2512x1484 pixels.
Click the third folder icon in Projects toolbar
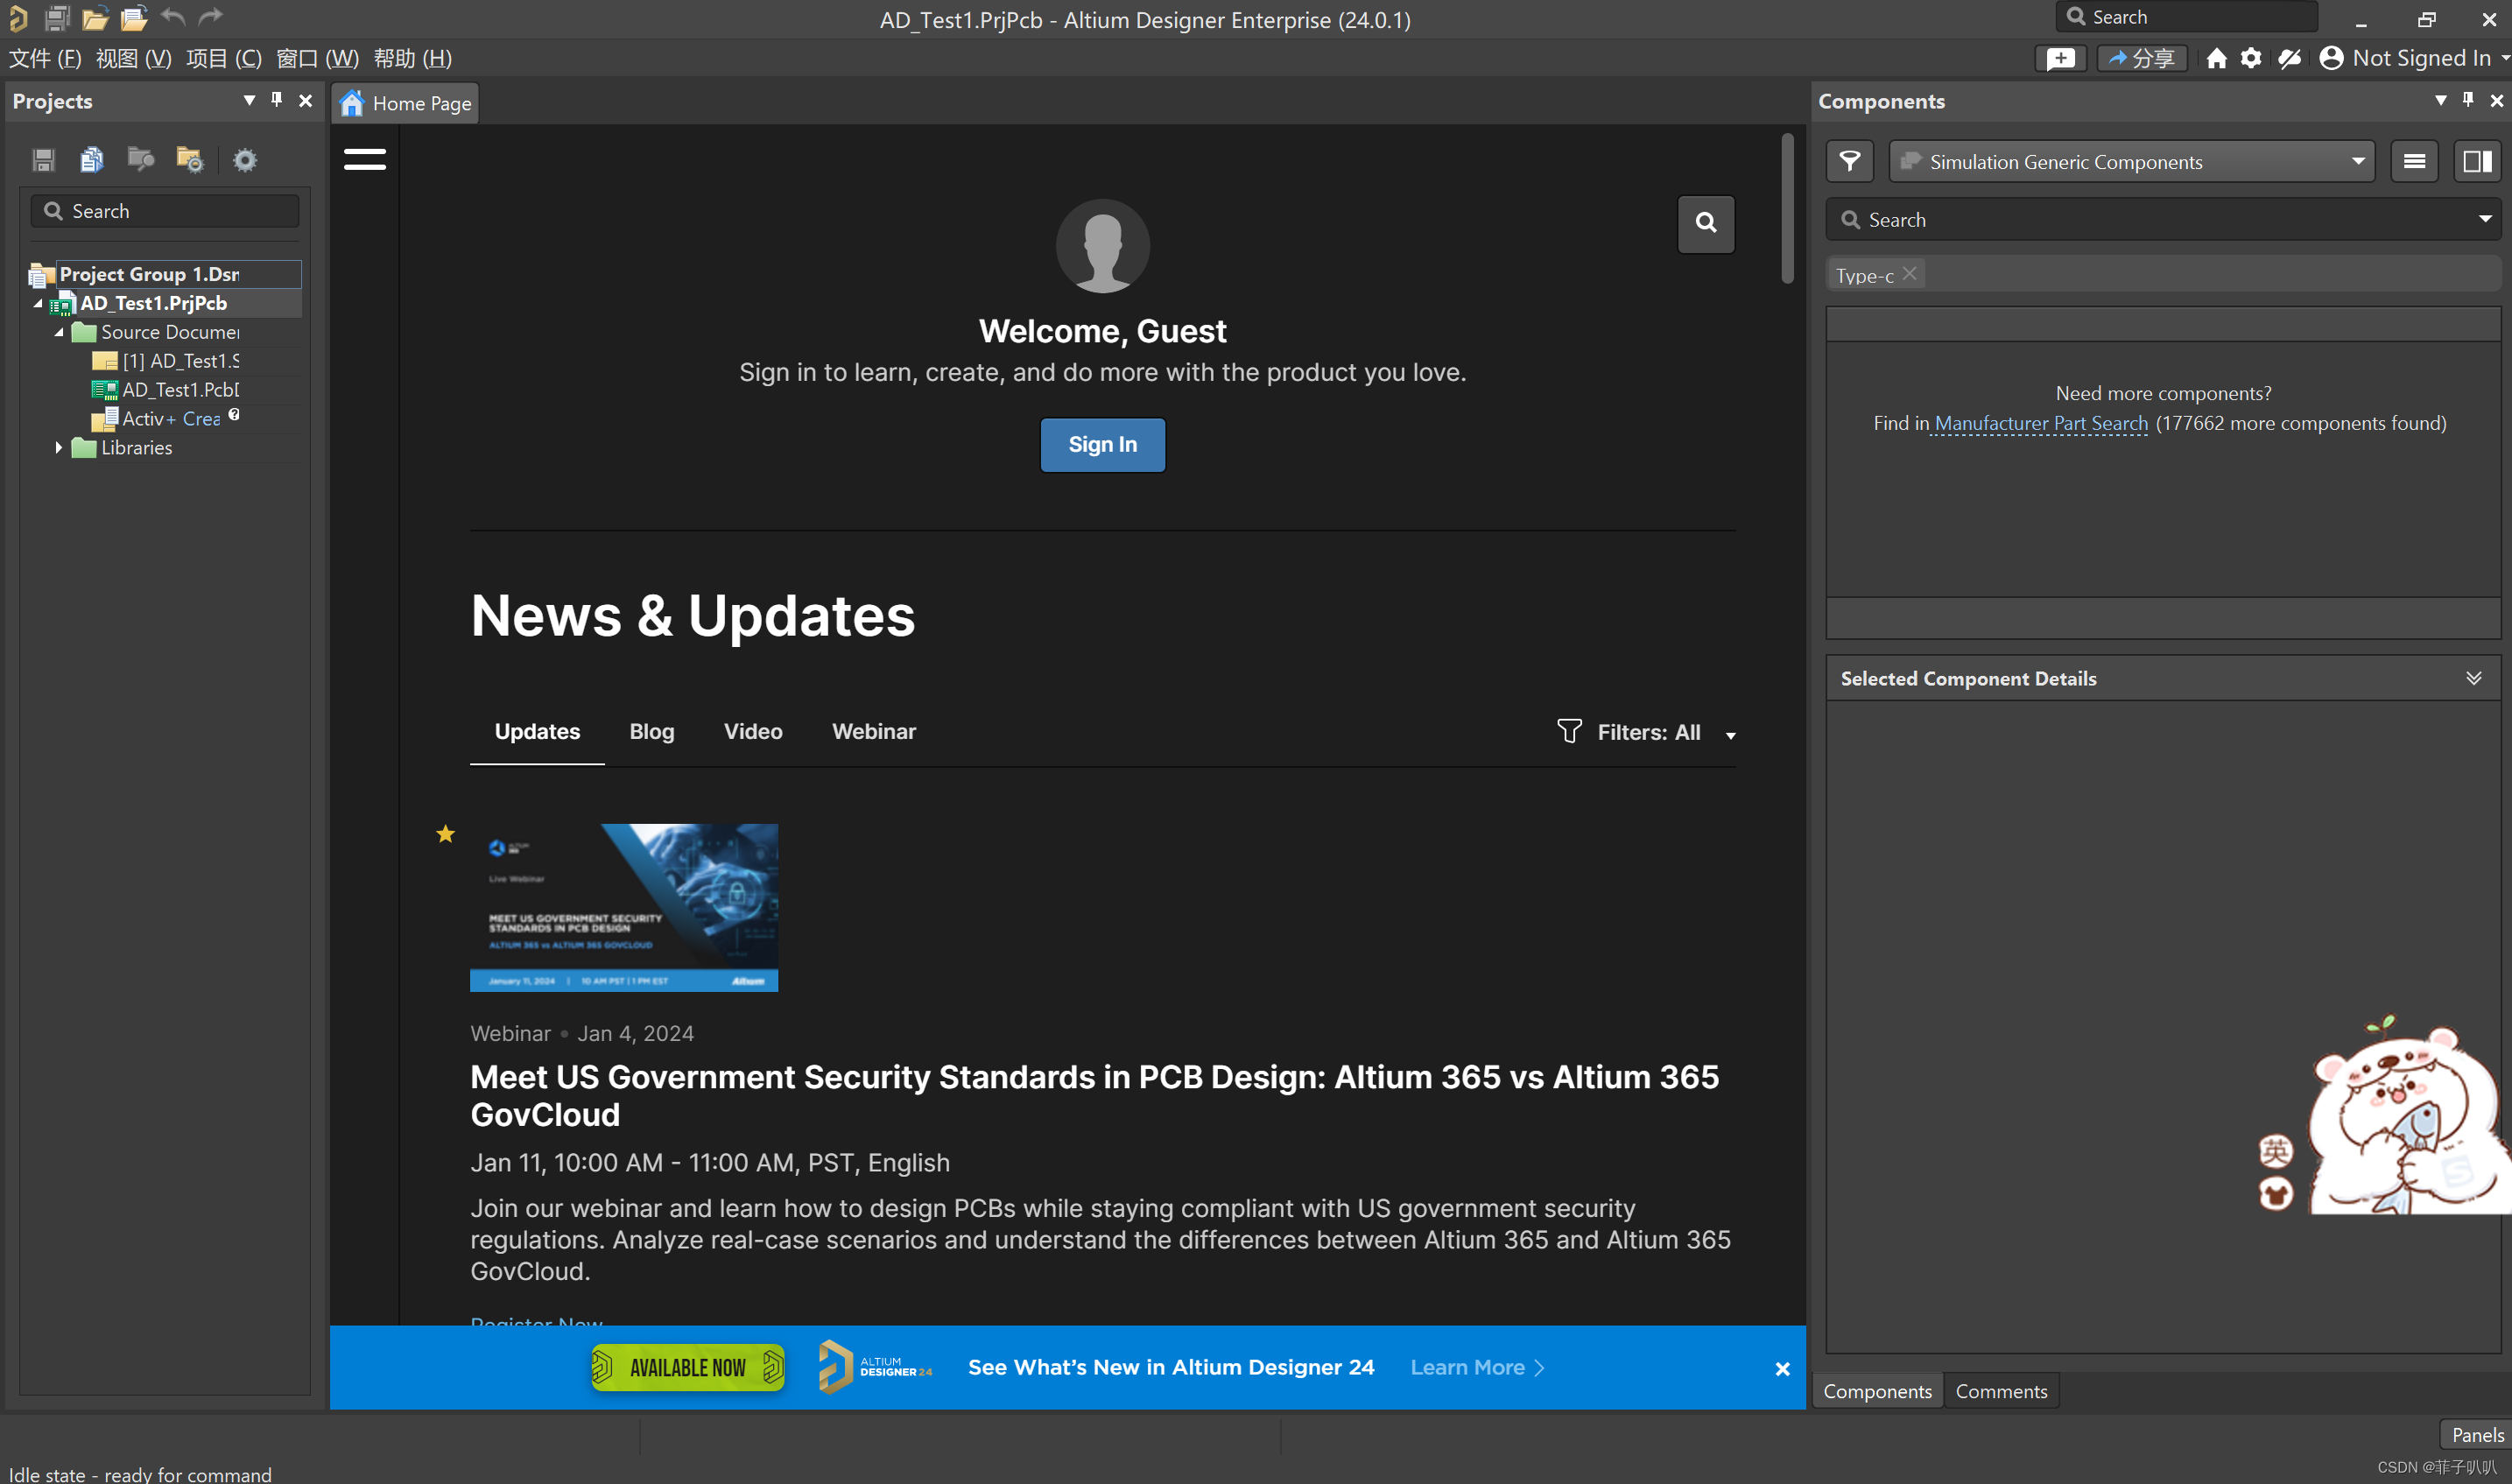141,159
